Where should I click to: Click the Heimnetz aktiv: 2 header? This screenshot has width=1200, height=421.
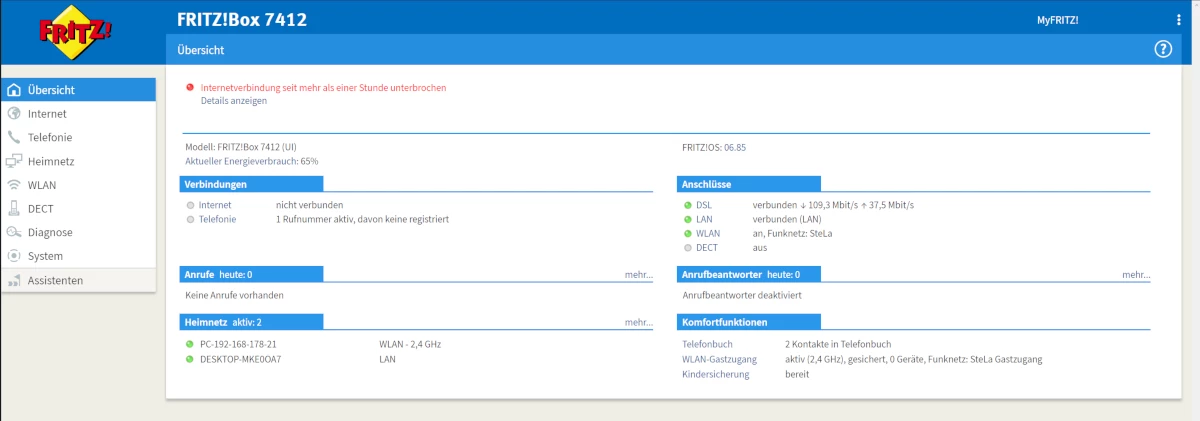[252, 323]
